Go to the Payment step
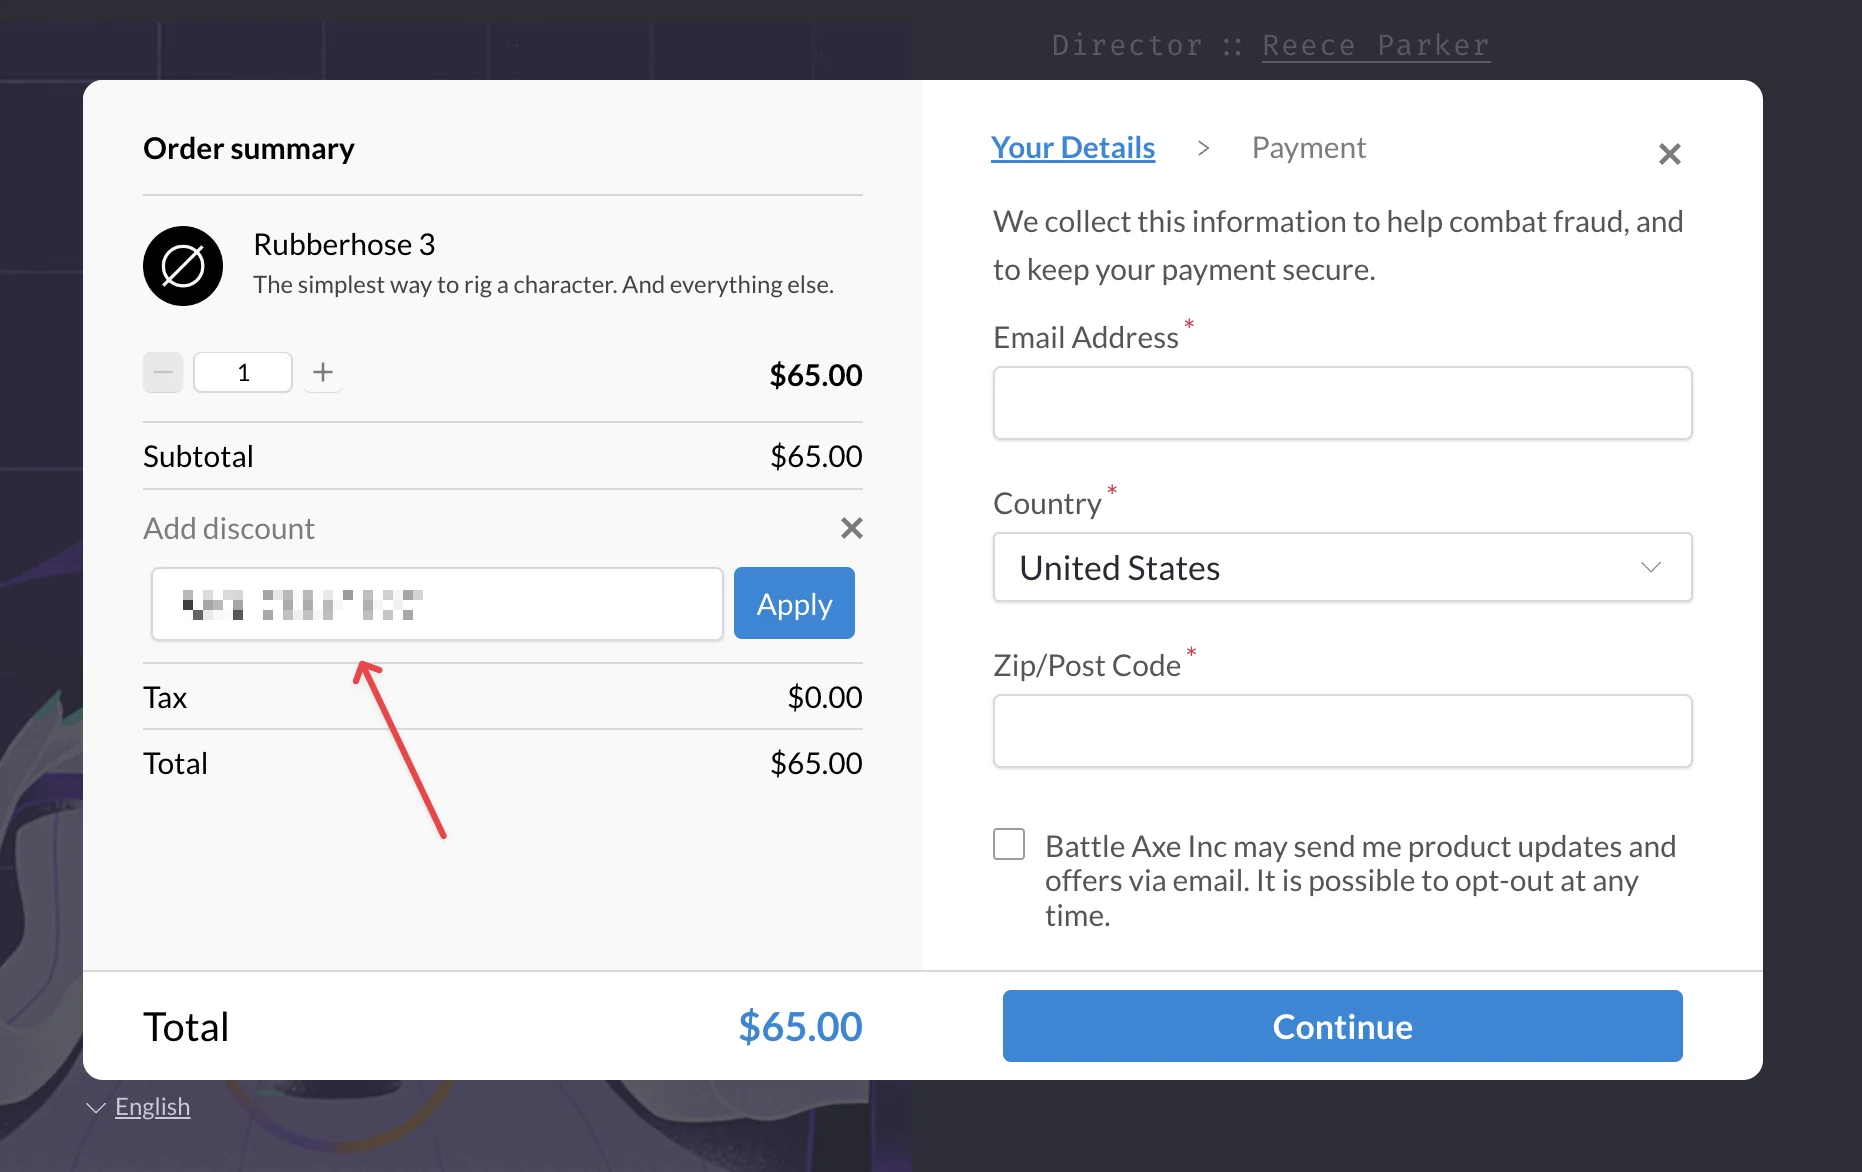The width and height of the screenshot is (1862, 1172). 1308,148
